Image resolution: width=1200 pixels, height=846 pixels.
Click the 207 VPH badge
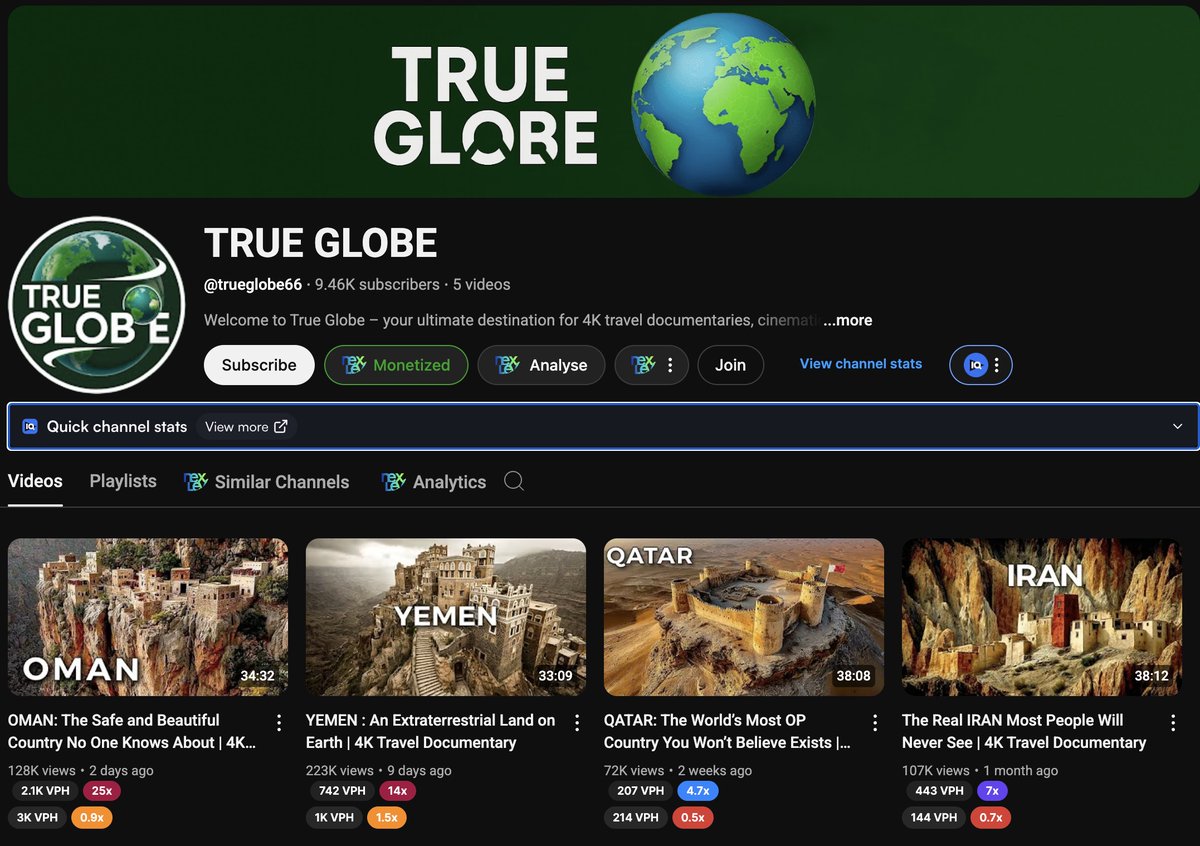pos(640,791)
